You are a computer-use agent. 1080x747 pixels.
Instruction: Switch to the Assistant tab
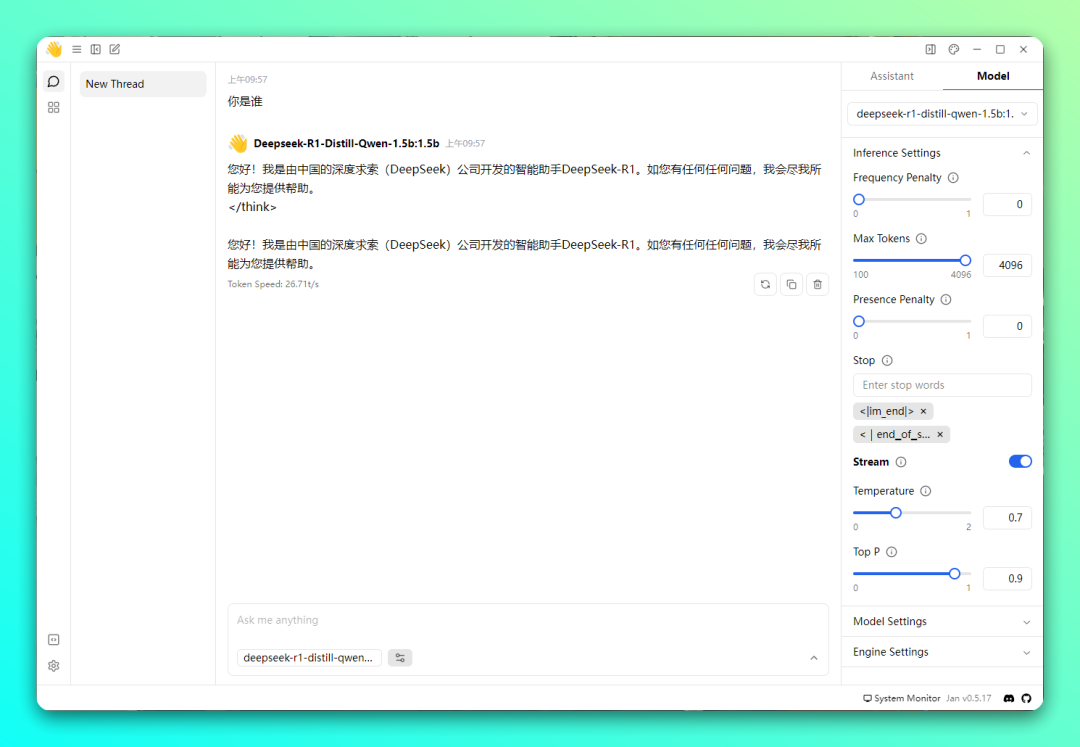click(x=892, y=76)
